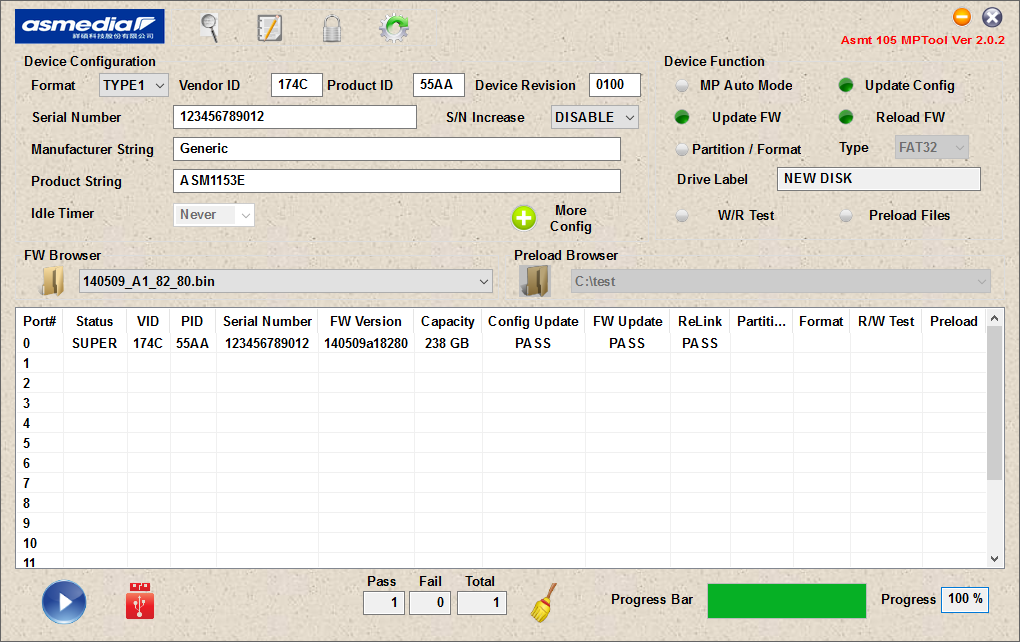Click the ReLink column header
The height and width of the screenshot is (642, 1020).
(700, 321)
